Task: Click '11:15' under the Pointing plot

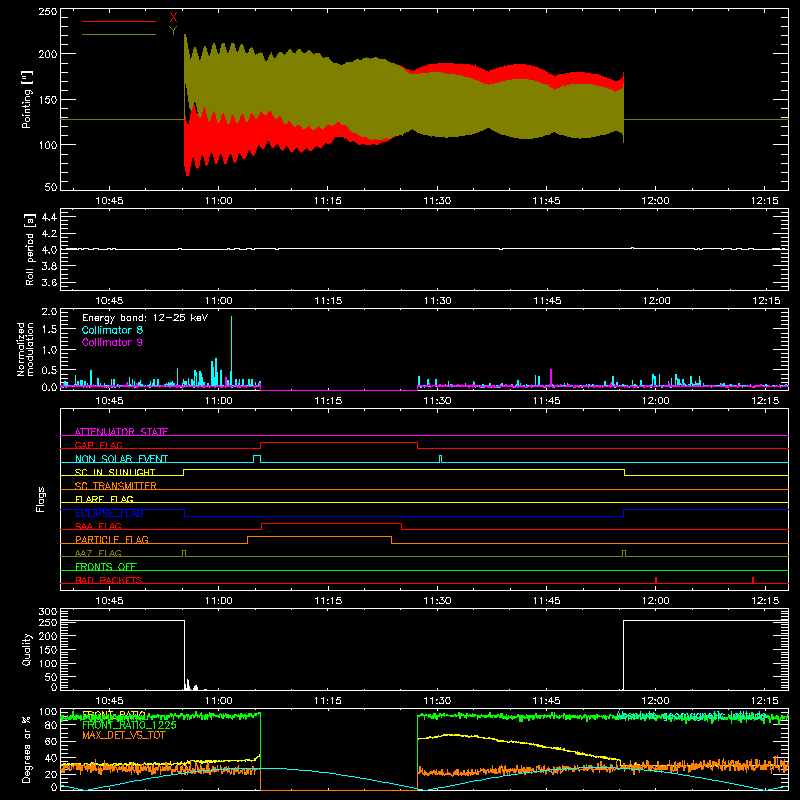Action: coord(328,201)
